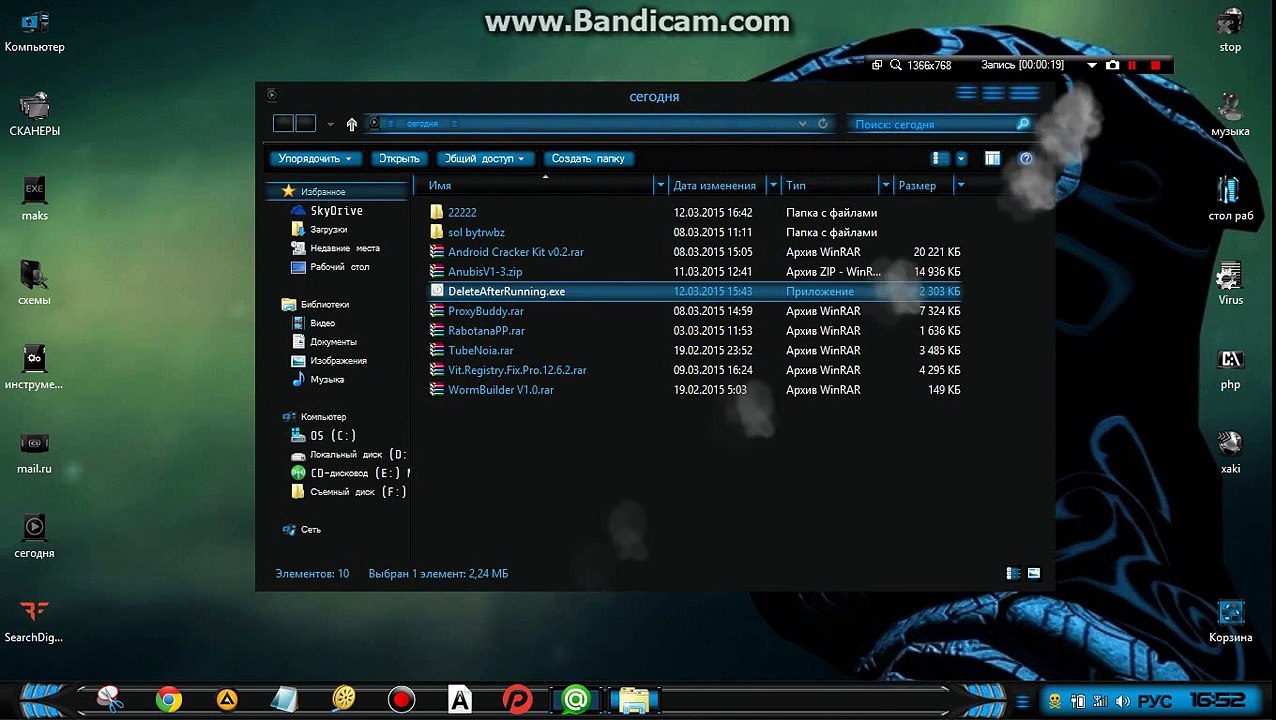Open the snipping scissors taskbar icon
The height and width of the screenshot is (720, 1276).
110,699
